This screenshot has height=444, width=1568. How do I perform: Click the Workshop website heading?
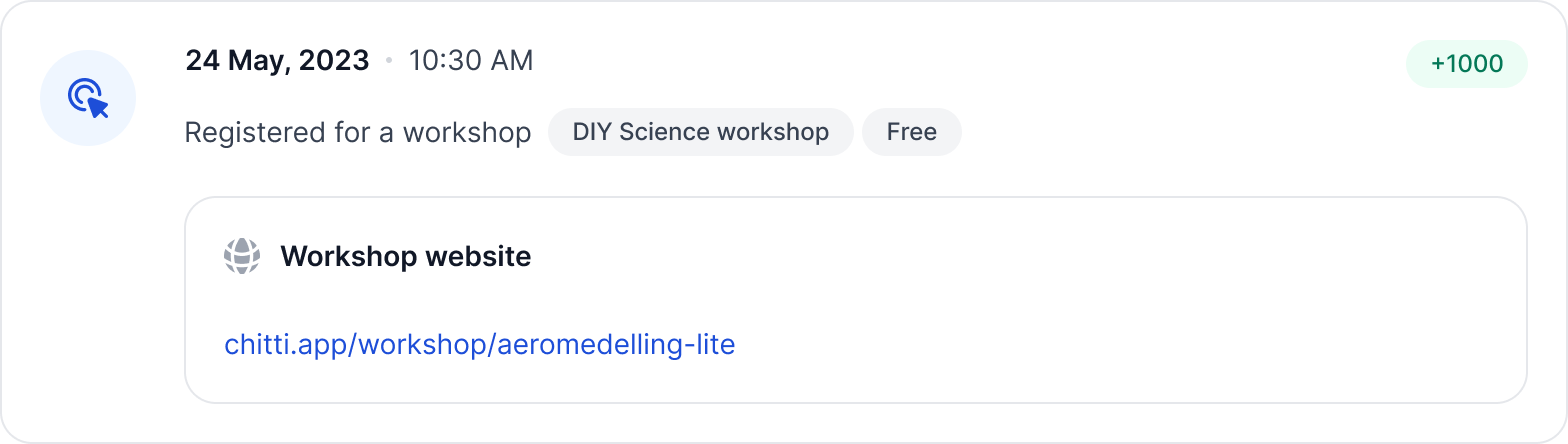[x=405, y=257]
